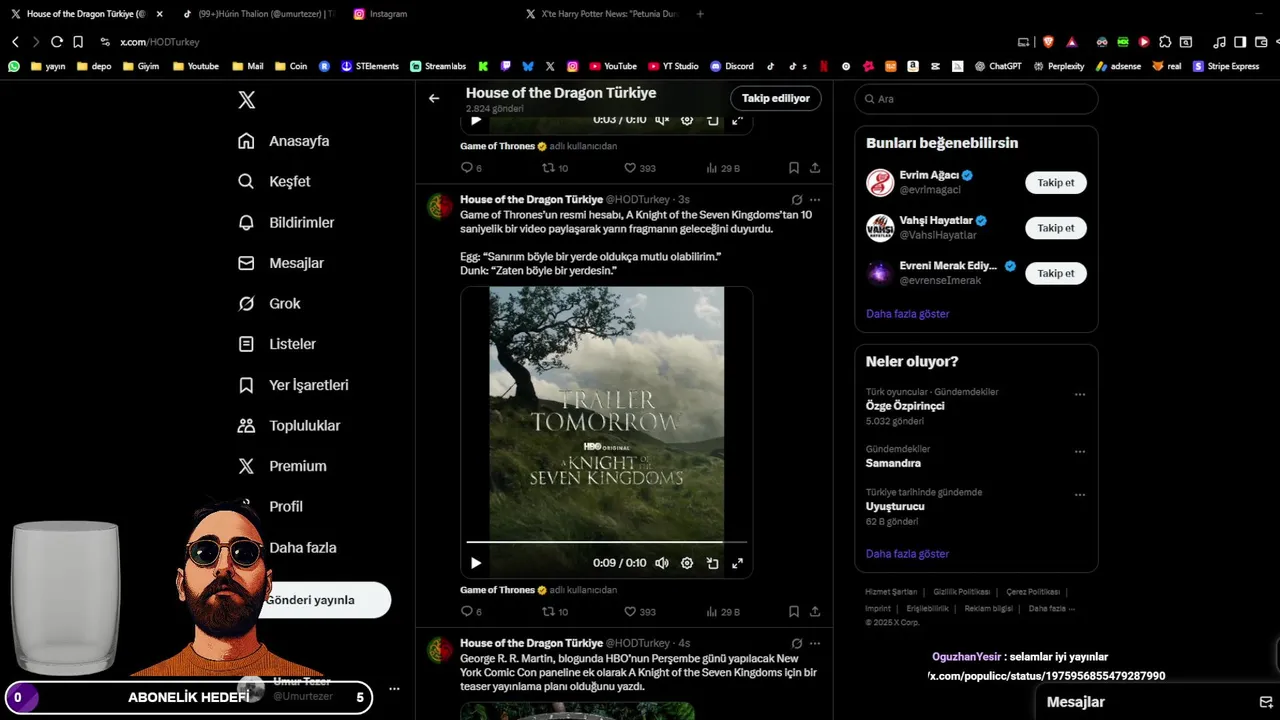Mute the video showing 0:09 / 0:10
This screenshot has height=720, width=1280.
click(x=661, y=563)
